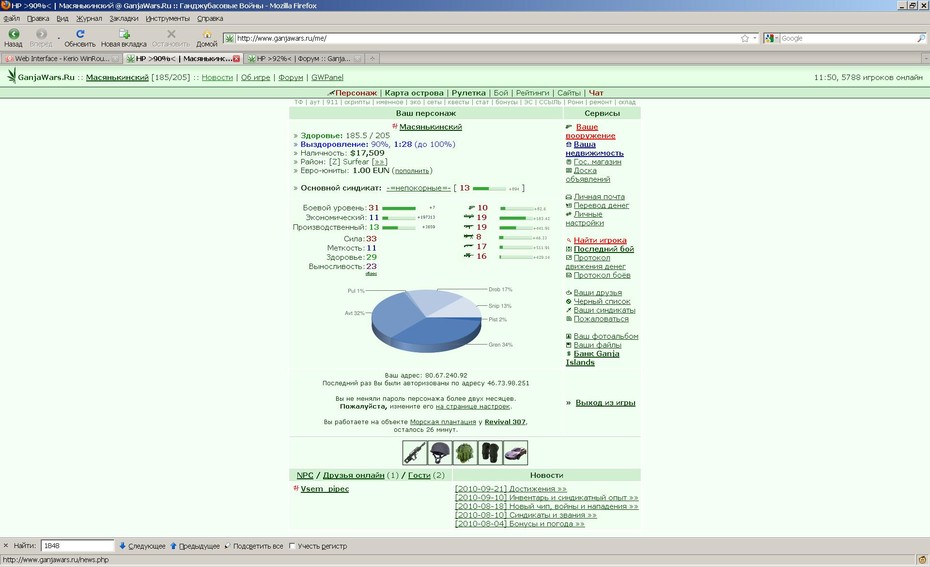Toggle Подсветить все highlighting
Screen dimensions: 930x567
(256, 546)
